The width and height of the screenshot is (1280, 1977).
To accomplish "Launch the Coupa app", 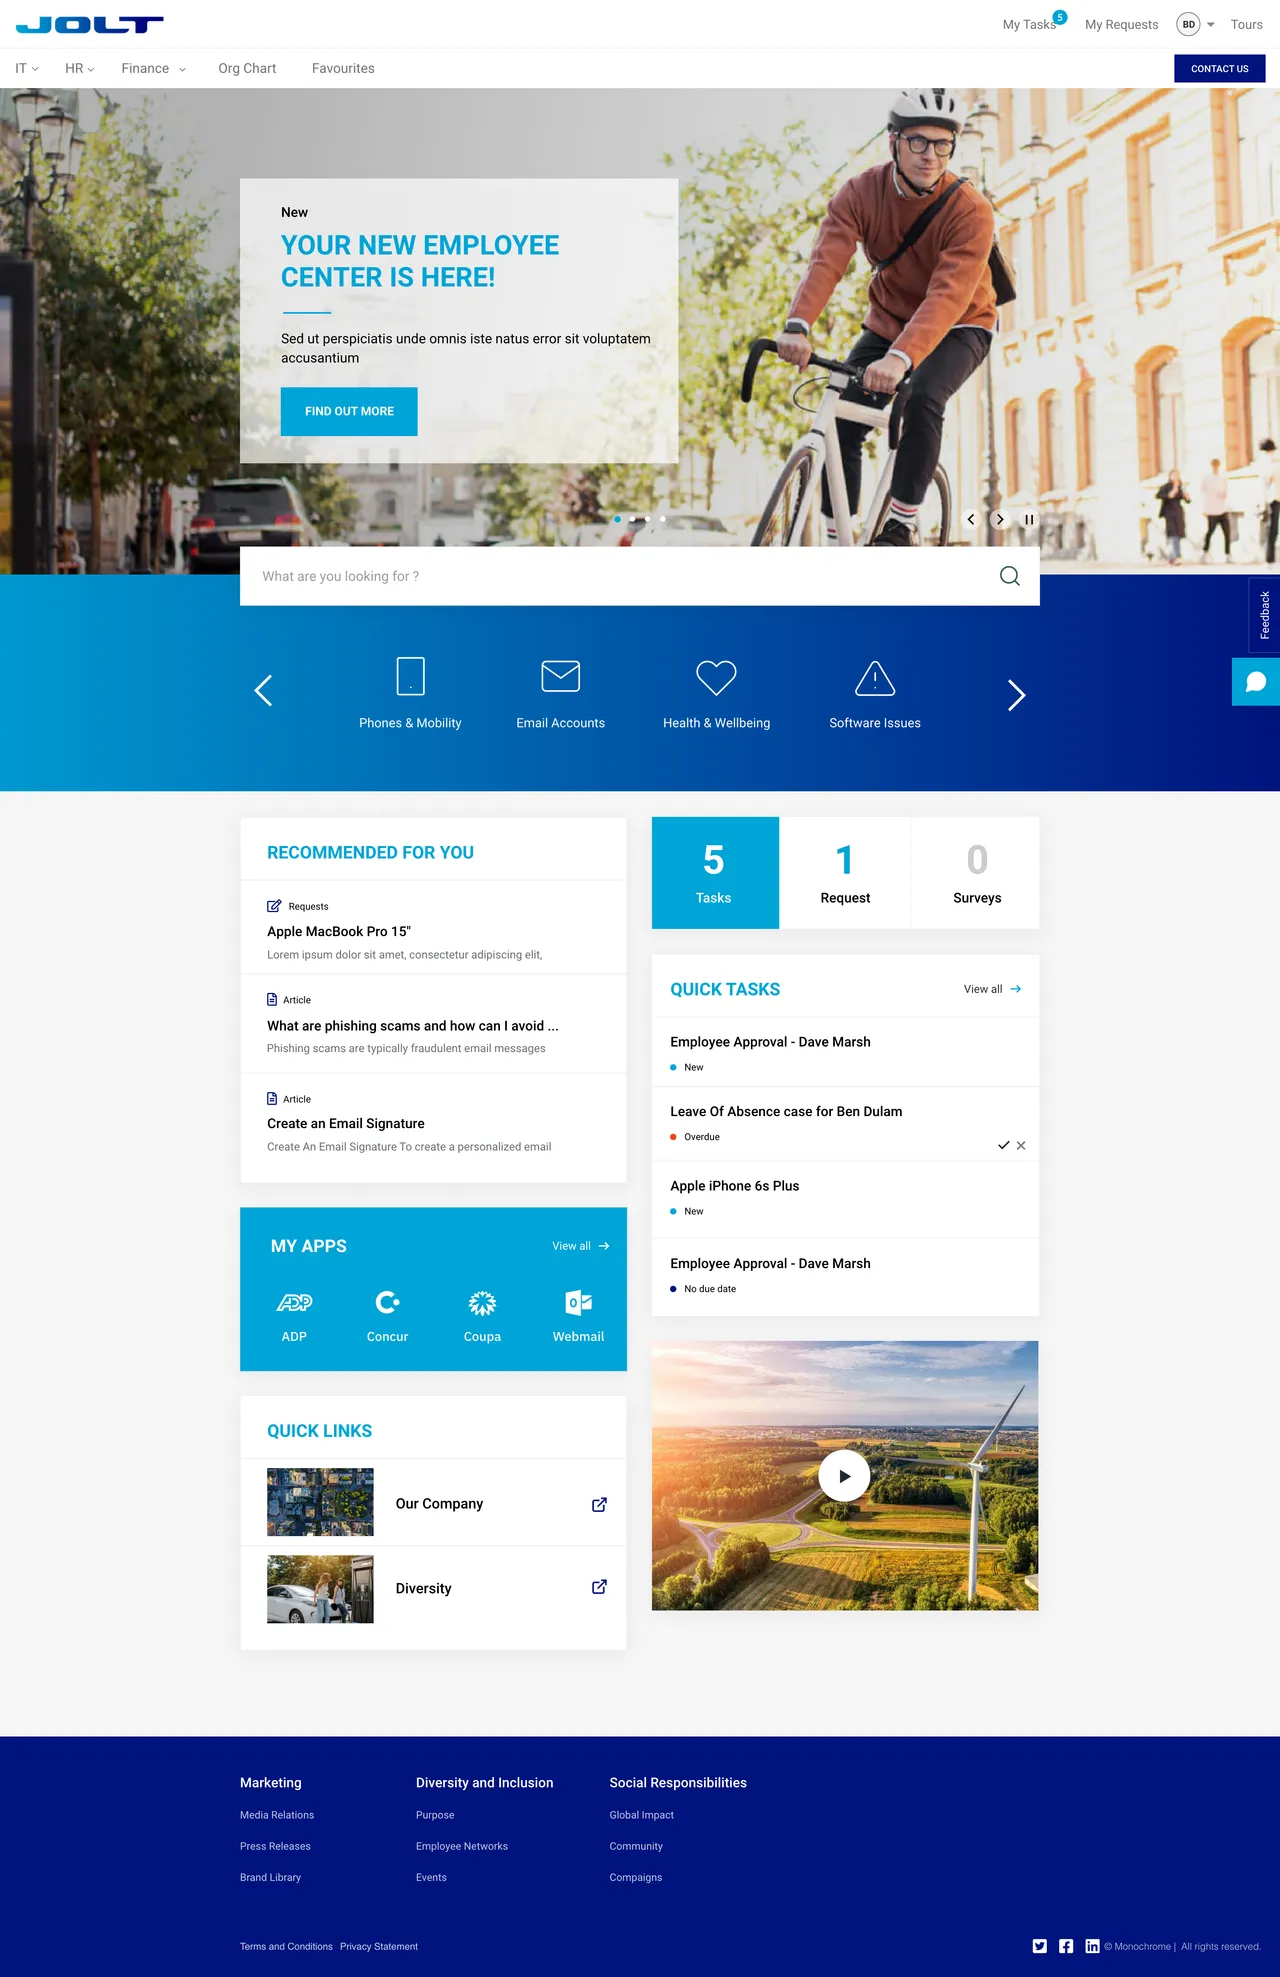I will click(x=482, y=1315).
